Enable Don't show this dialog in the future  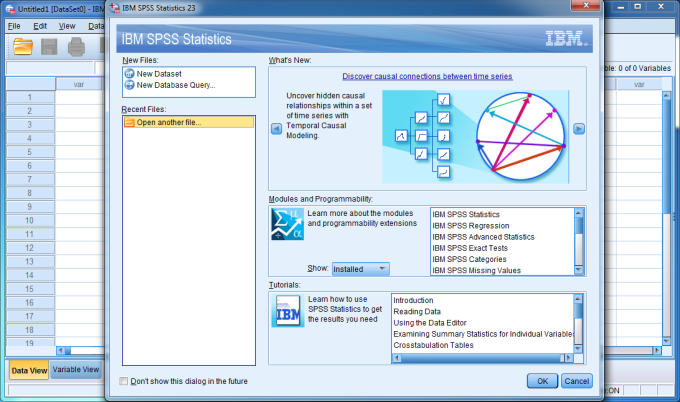coord(124,381)
